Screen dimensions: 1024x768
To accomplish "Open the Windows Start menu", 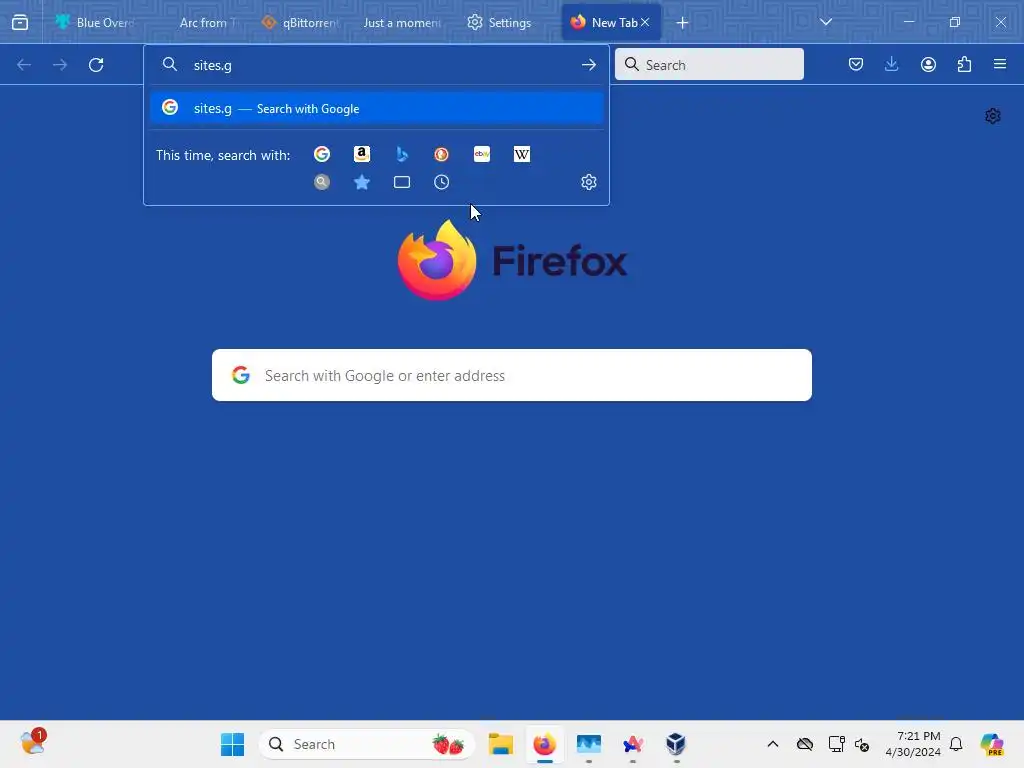I will point(232,744).
